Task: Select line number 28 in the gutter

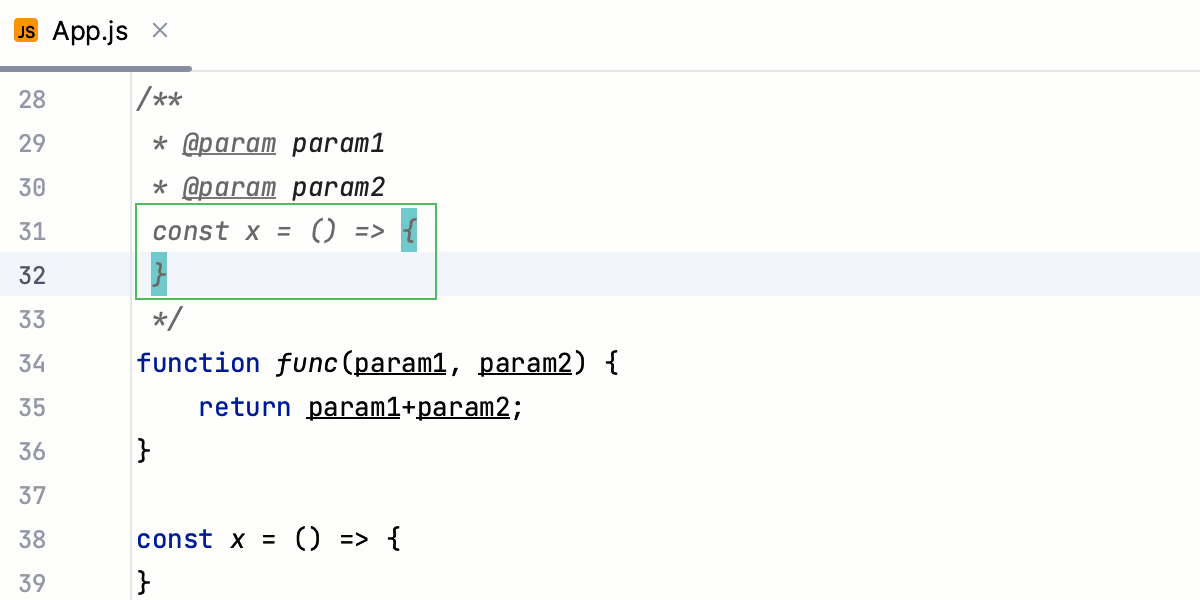Action: click(31, 99)
